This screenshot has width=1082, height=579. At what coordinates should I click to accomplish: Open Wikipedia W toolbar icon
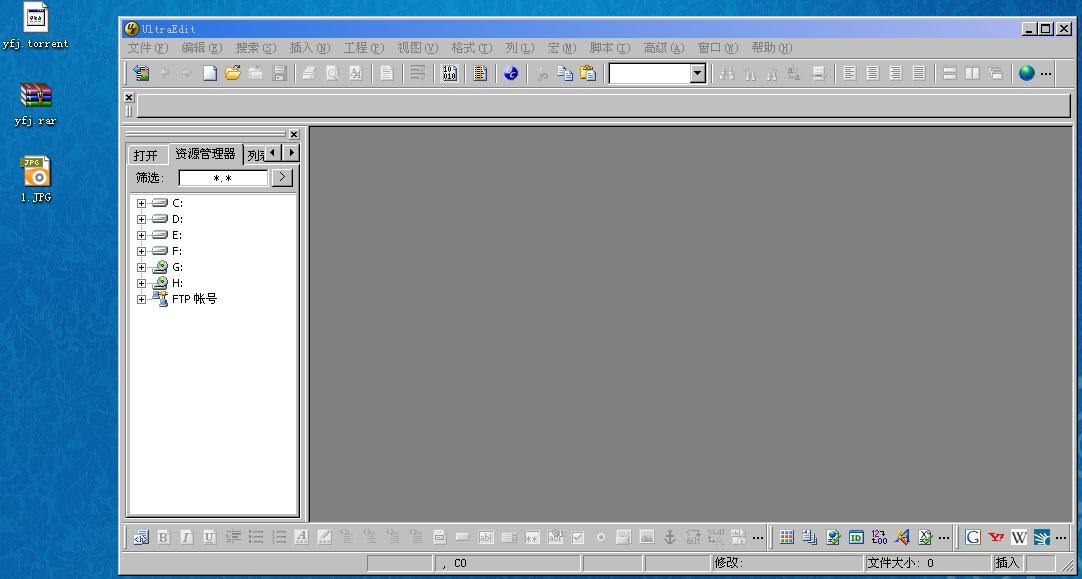(x=1019, y=537)
